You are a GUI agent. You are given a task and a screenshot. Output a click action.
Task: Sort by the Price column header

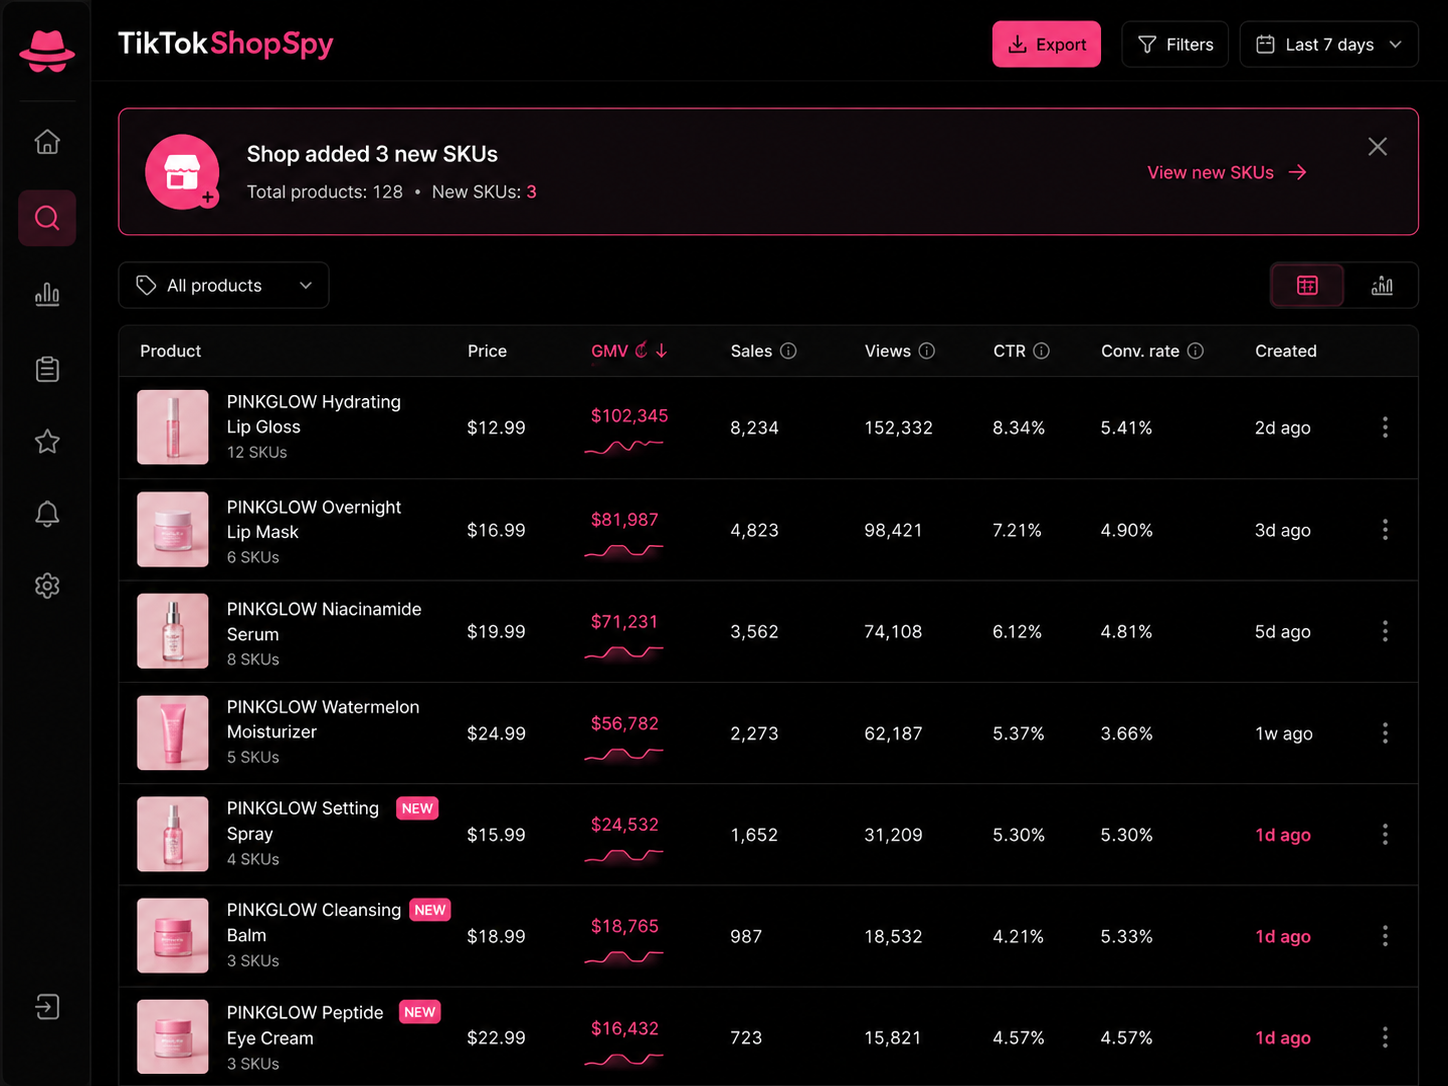[x=487, y=351]
